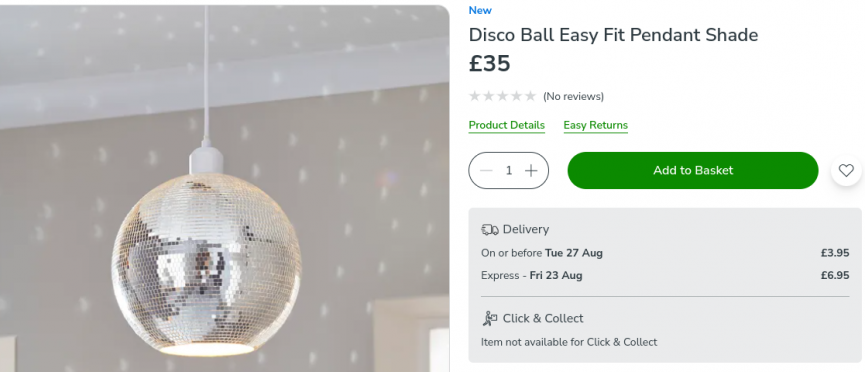The height and width of the screenshot is (372, 865).
Task: Open the disco ball product image
Action: pos(225,189)
